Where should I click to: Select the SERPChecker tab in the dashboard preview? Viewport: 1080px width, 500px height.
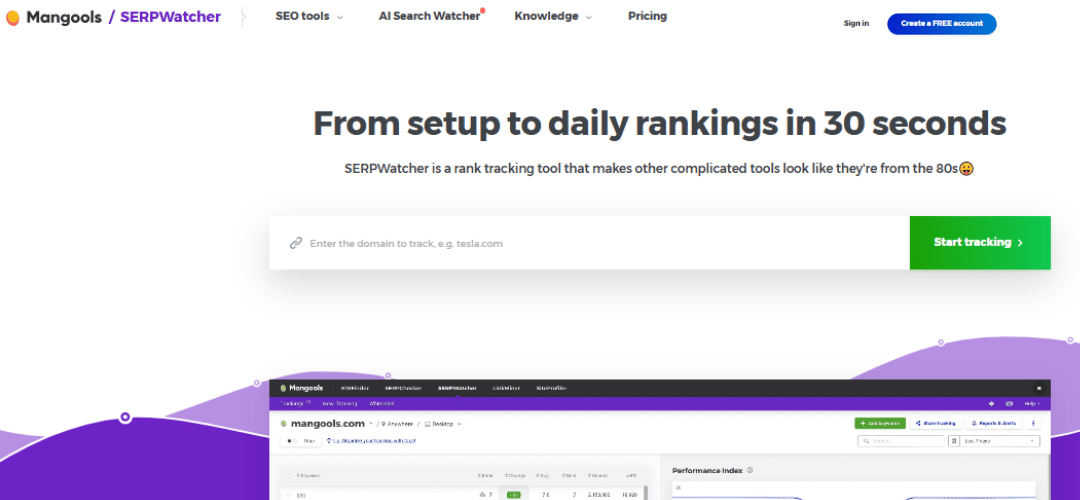tap(403, 388)
